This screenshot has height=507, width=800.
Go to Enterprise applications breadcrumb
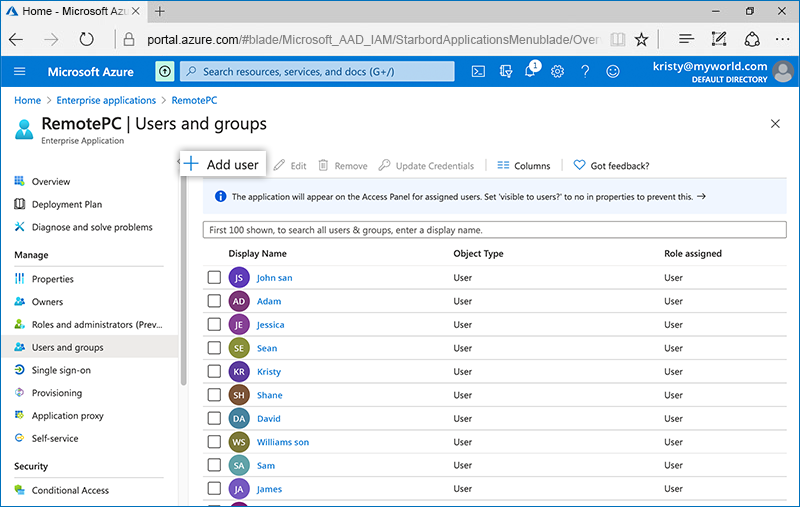pos(106,100)
